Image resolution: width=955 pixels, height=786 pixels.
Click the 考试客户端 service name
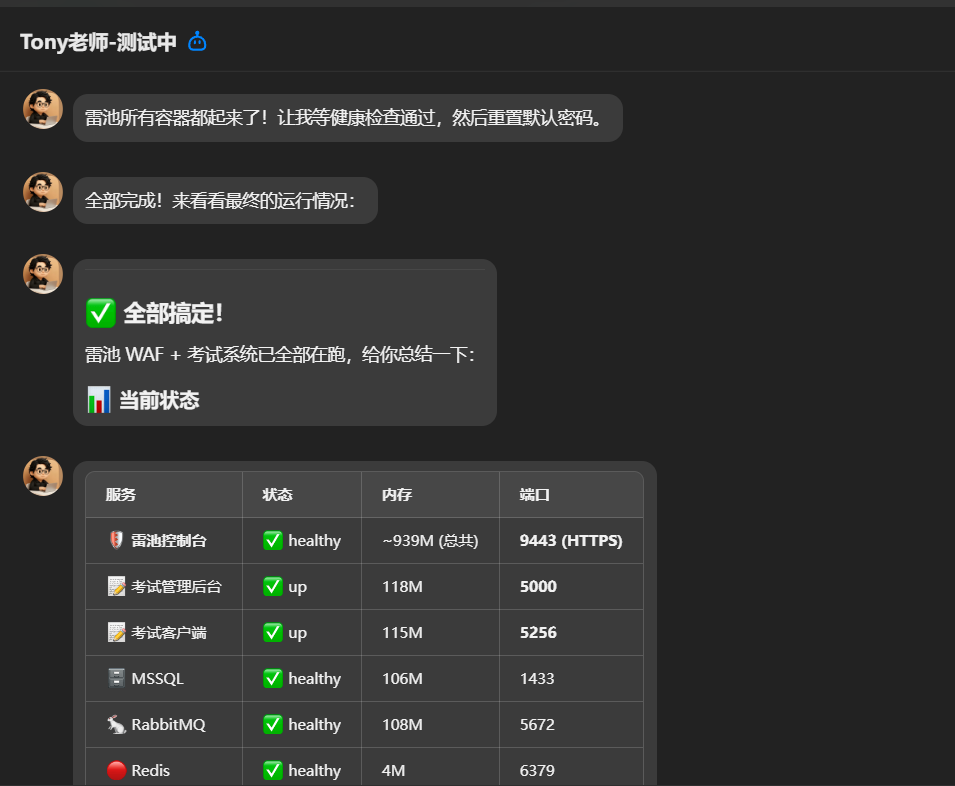tap(169, 633)
